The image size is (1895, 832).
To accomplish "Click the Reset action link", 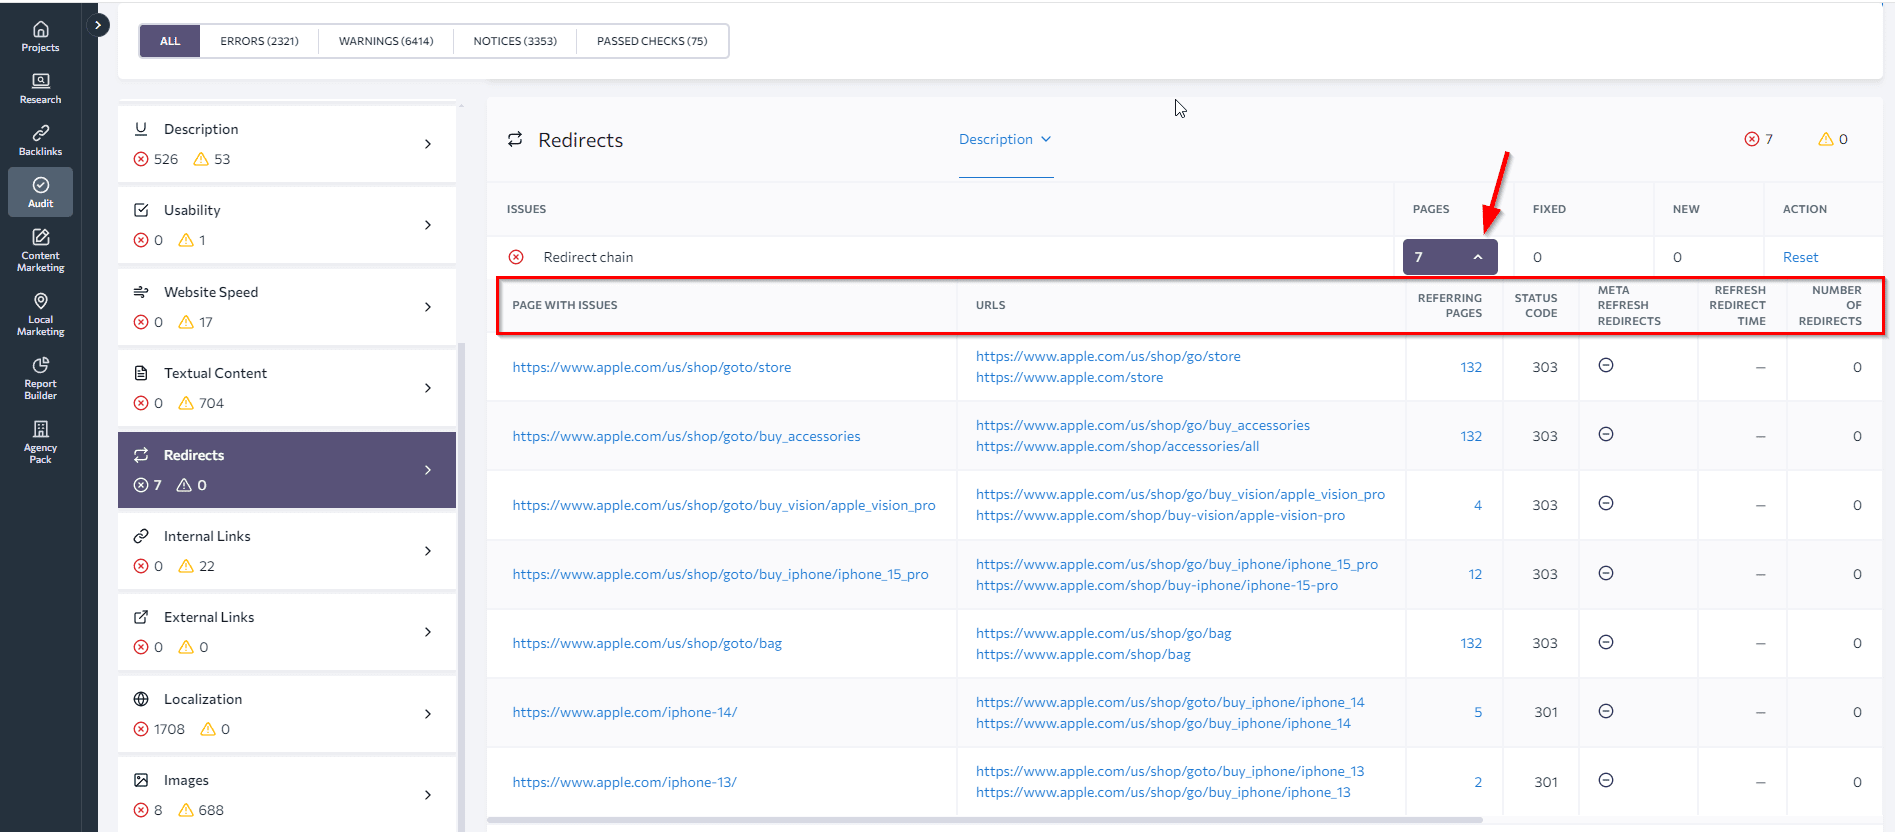I will point(1800,257).
